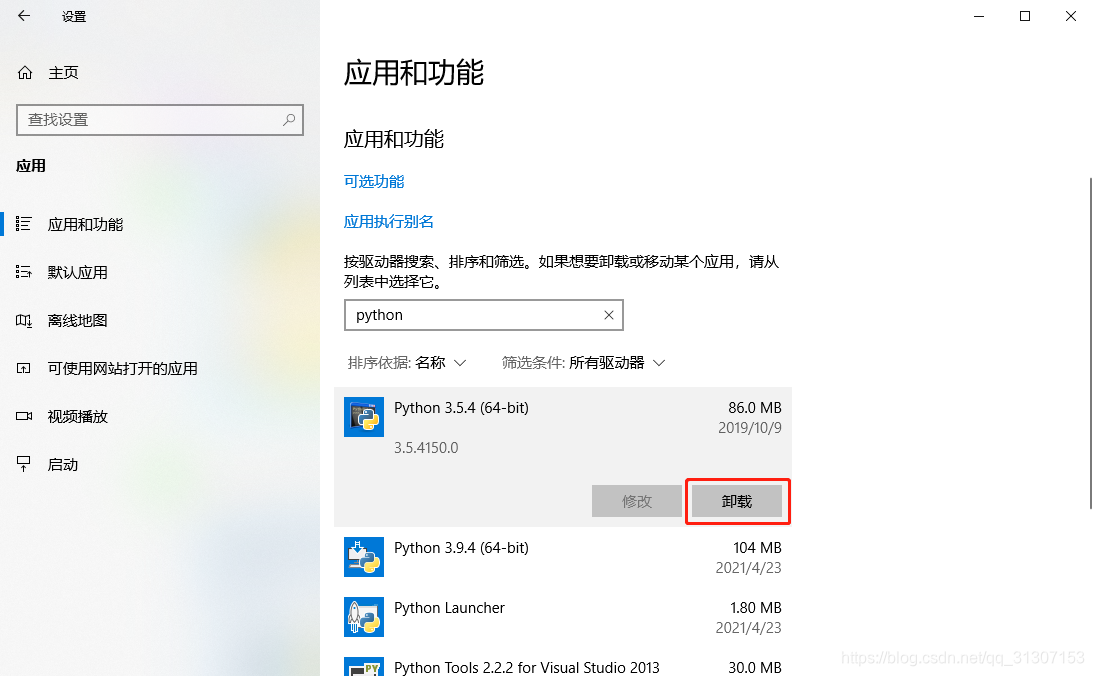Click the map icon beside 离线地图
The height and width of the screenshot is (676, 1094).
pos(24,320)
